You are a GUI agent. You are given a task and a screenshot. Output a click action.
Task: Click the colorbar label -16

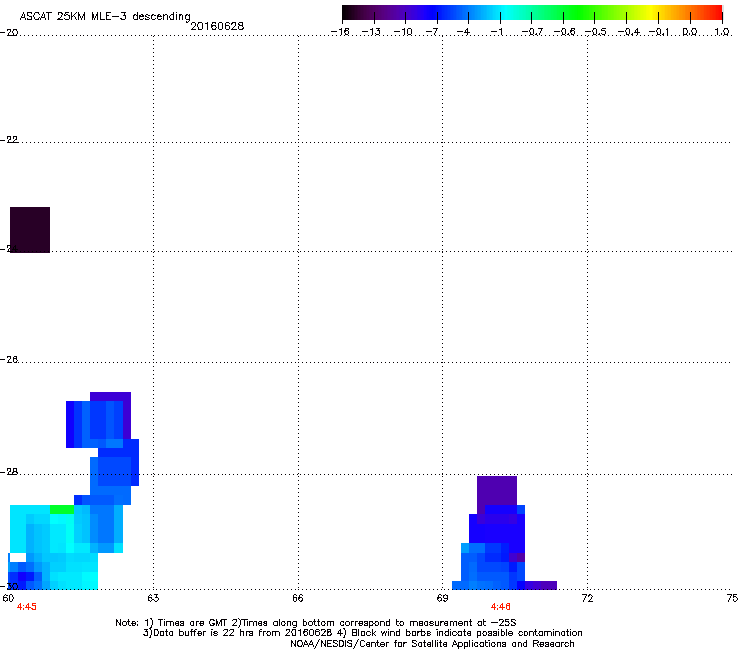point(340,32)
